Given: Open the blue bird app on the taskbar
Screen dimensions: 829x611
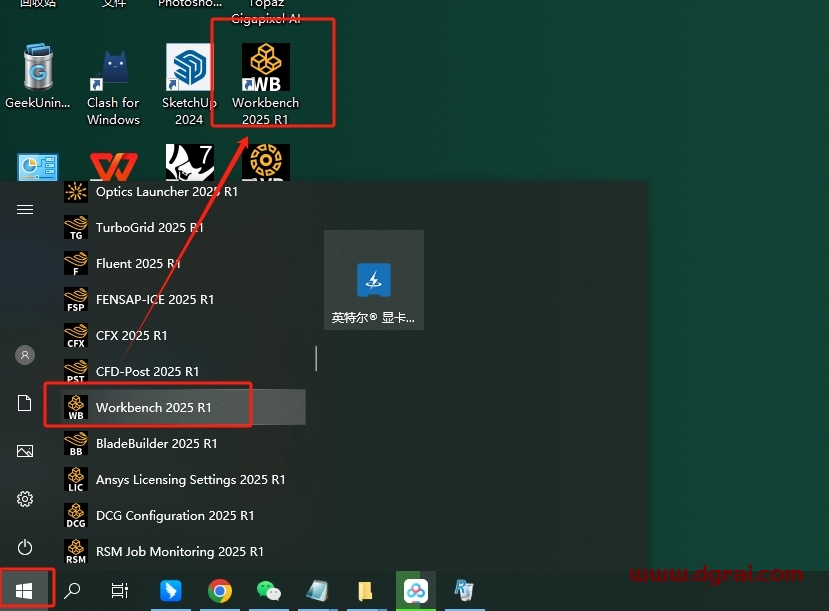Looking at the screenshot, I should [171, 590].
